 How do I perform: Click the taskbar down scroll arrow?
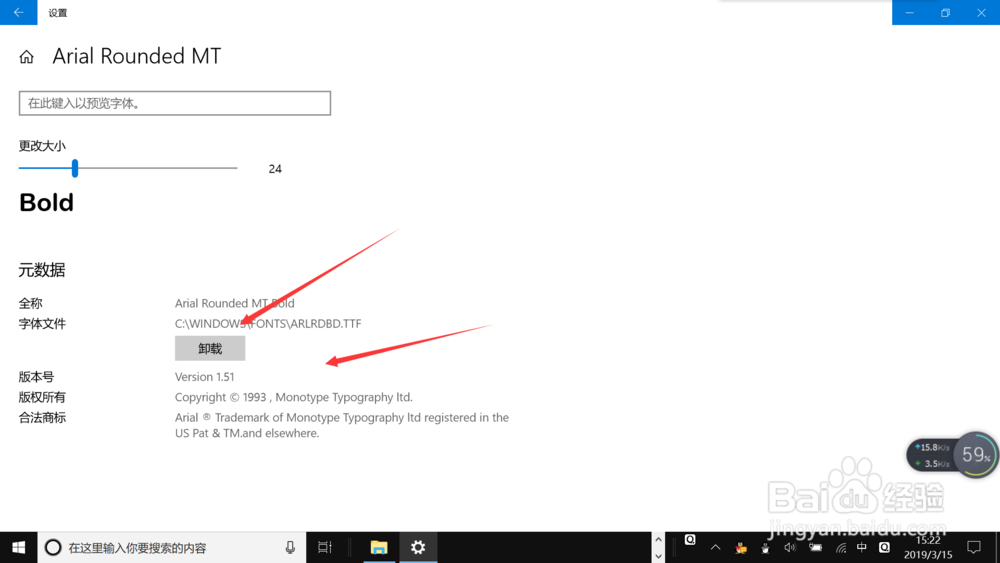click(658, 556)
